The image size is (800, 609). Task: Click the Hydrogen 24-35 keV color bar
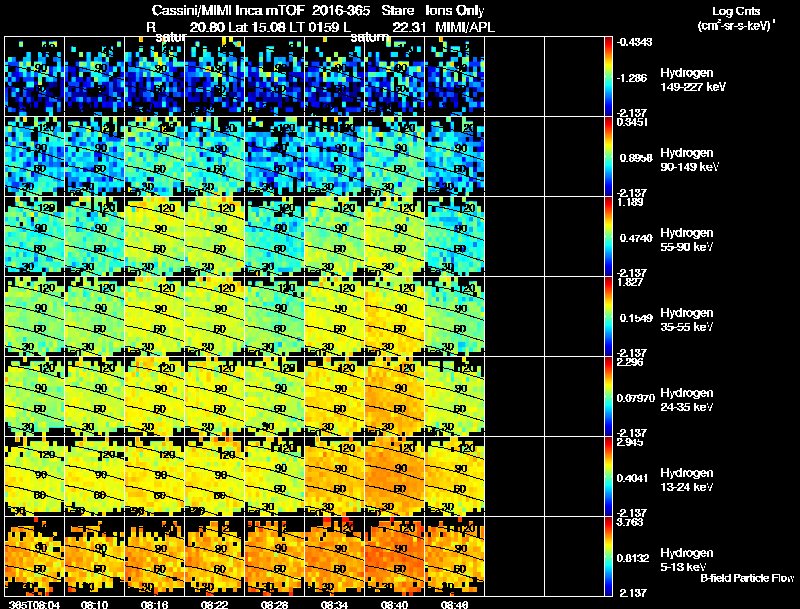pos(608,397)
